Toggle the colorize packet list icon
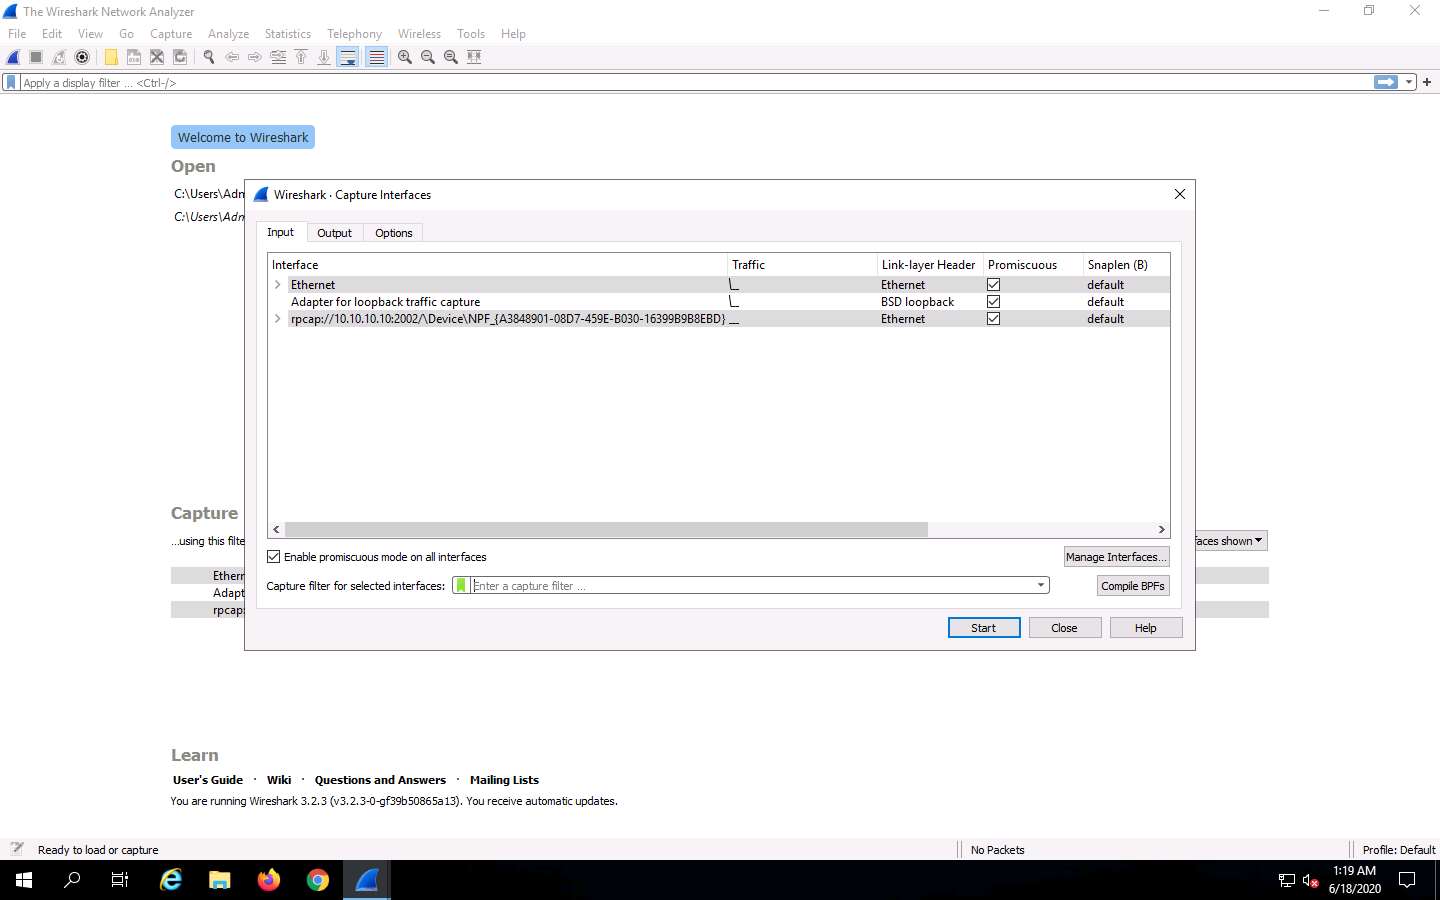Screen dimensions: 1440x900 (x=376, y=57)
